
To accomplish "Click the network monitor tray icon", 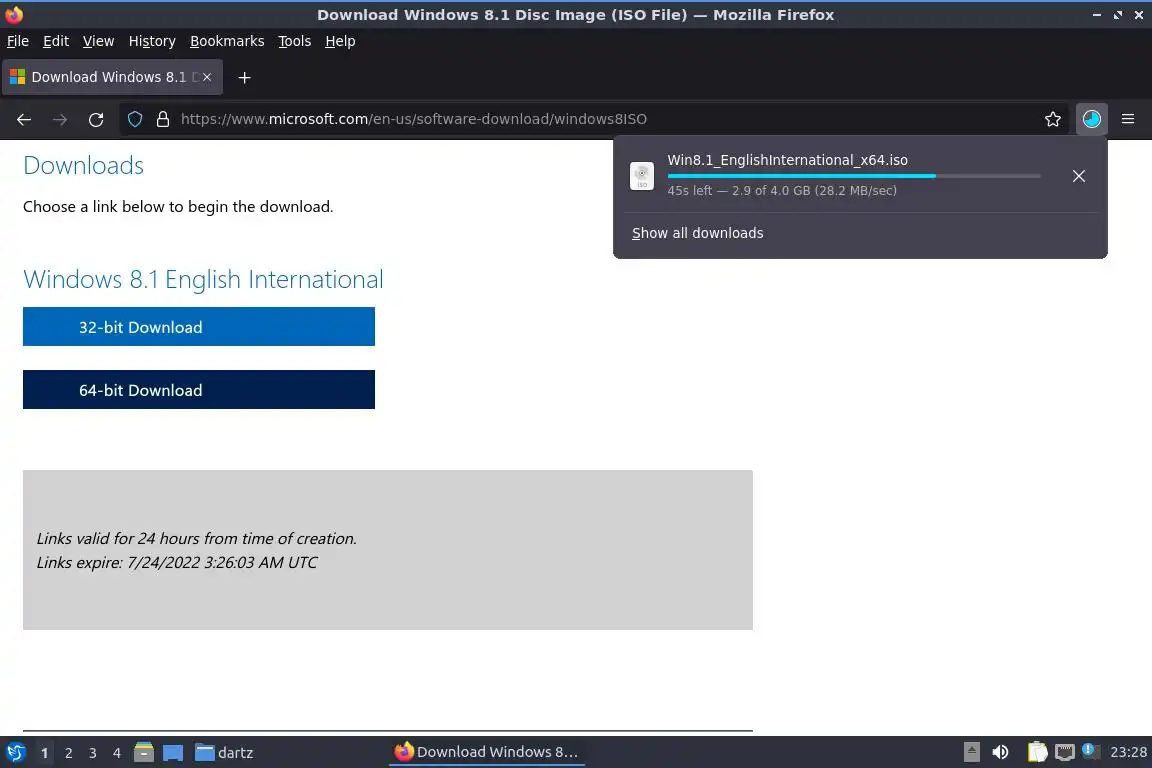I will (1065, 752).
